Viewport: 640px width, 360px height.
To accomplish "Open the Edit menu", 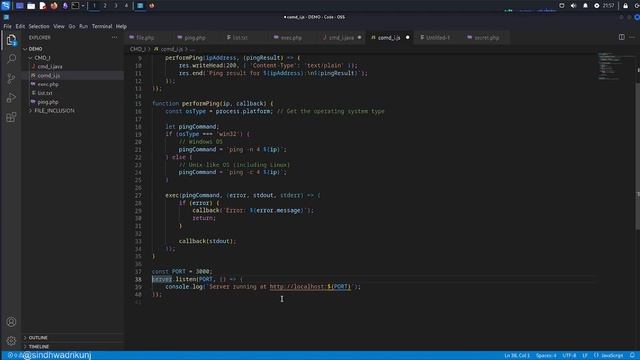I will 20,26.
